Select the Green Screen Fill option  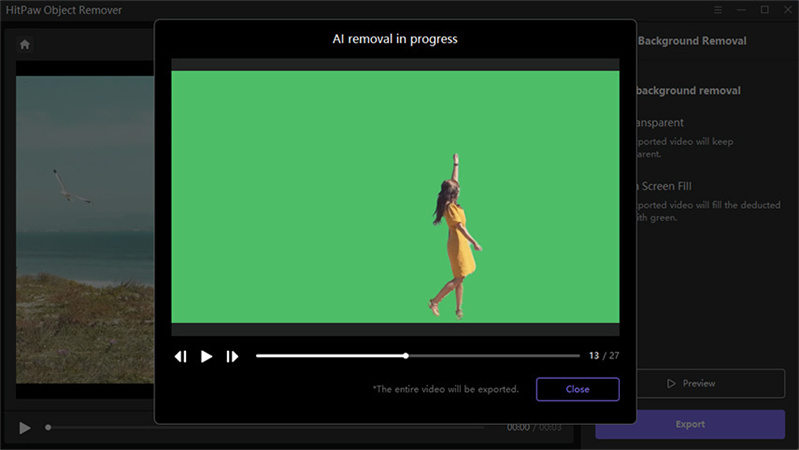tap(664, 187)
